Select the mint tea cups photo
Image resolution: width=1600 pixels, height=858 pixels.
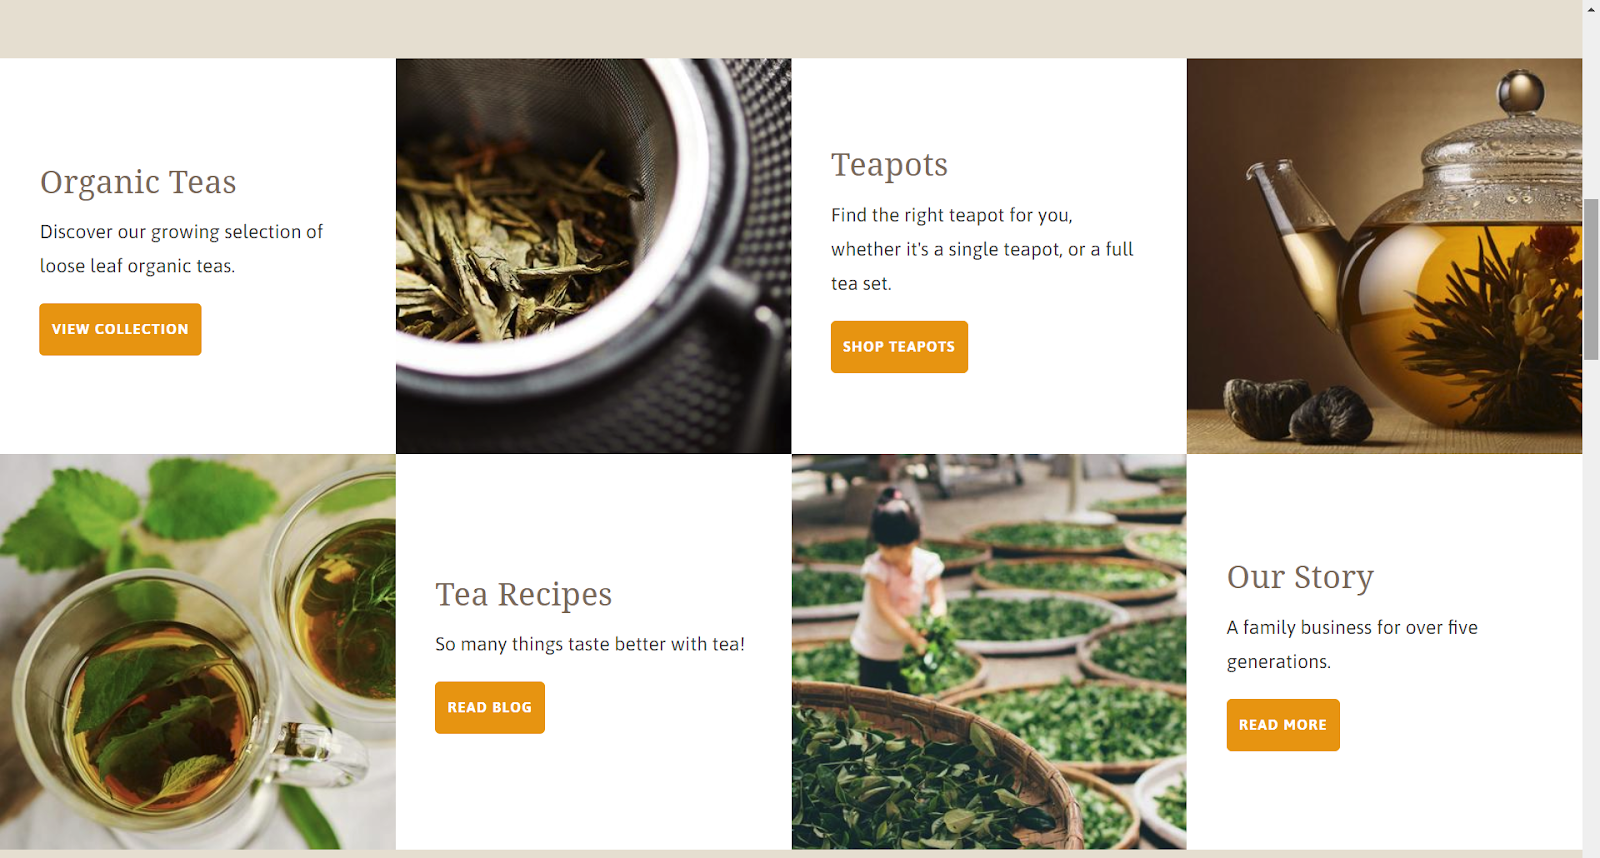coord(198,652)
